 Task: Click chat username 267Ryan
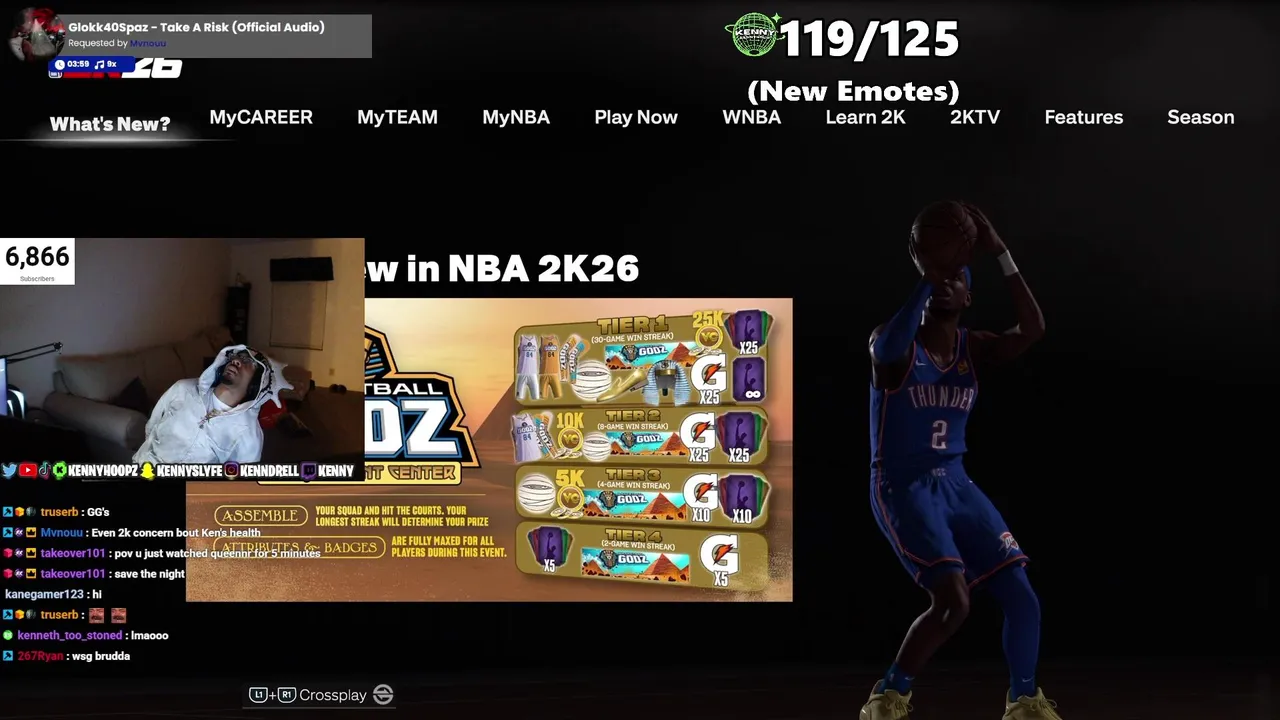pyautogui.click(x=40, y=656)
